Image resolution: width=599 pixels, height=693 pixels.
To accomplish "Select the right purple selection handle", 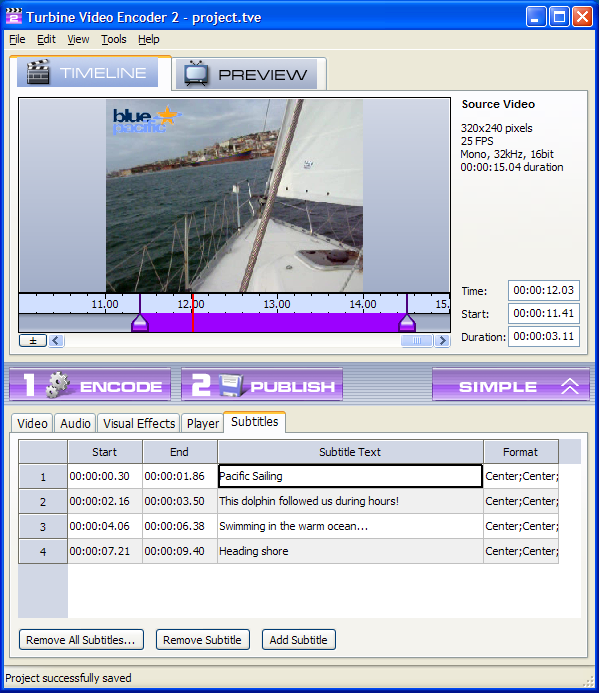I will tap(407, 323).
